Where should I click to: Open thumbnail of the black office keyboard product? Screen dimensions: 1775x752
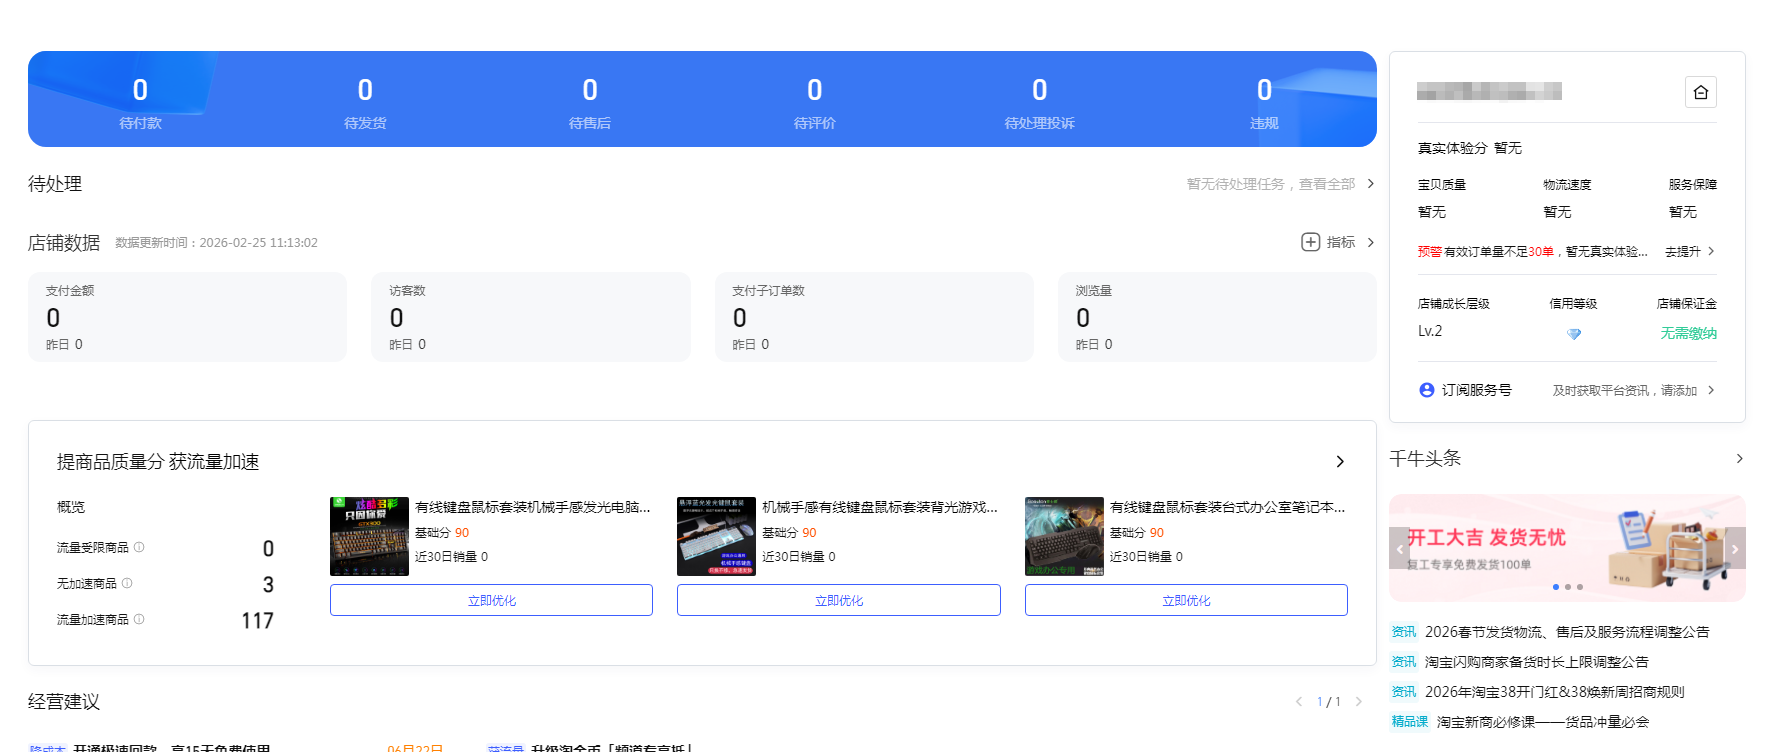point(1064,536)
